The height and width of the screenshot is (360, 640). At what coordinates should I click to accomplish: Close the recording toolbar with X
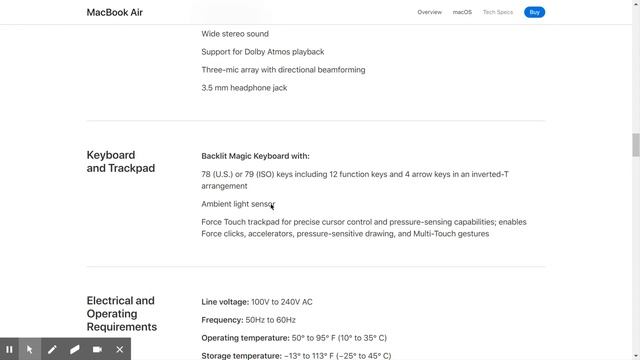click(120, 349)
